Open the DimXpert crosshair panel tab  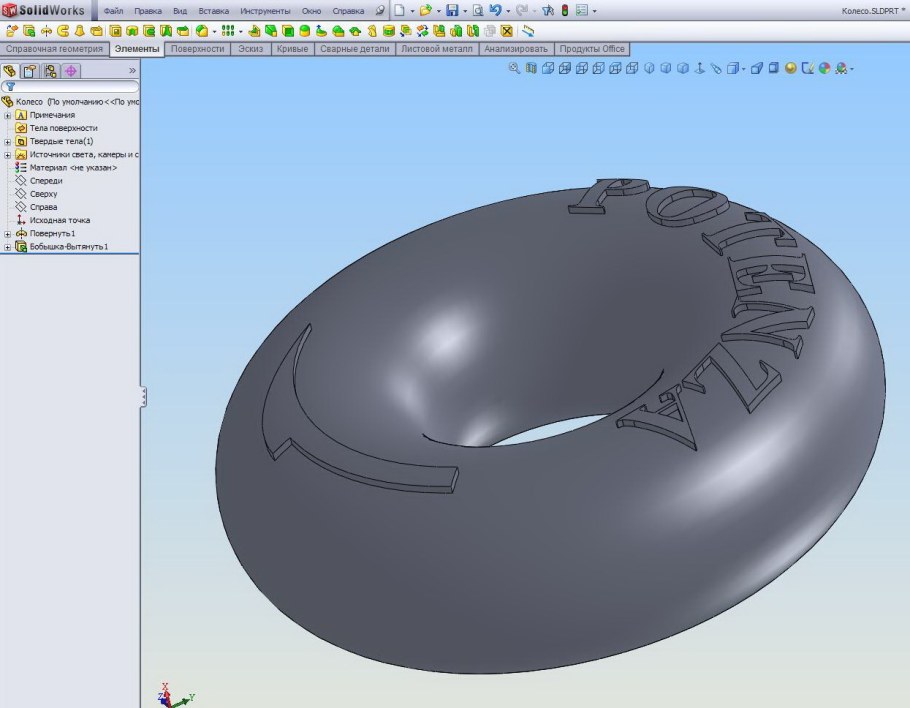pyautogui.click(x=70, y=71)
